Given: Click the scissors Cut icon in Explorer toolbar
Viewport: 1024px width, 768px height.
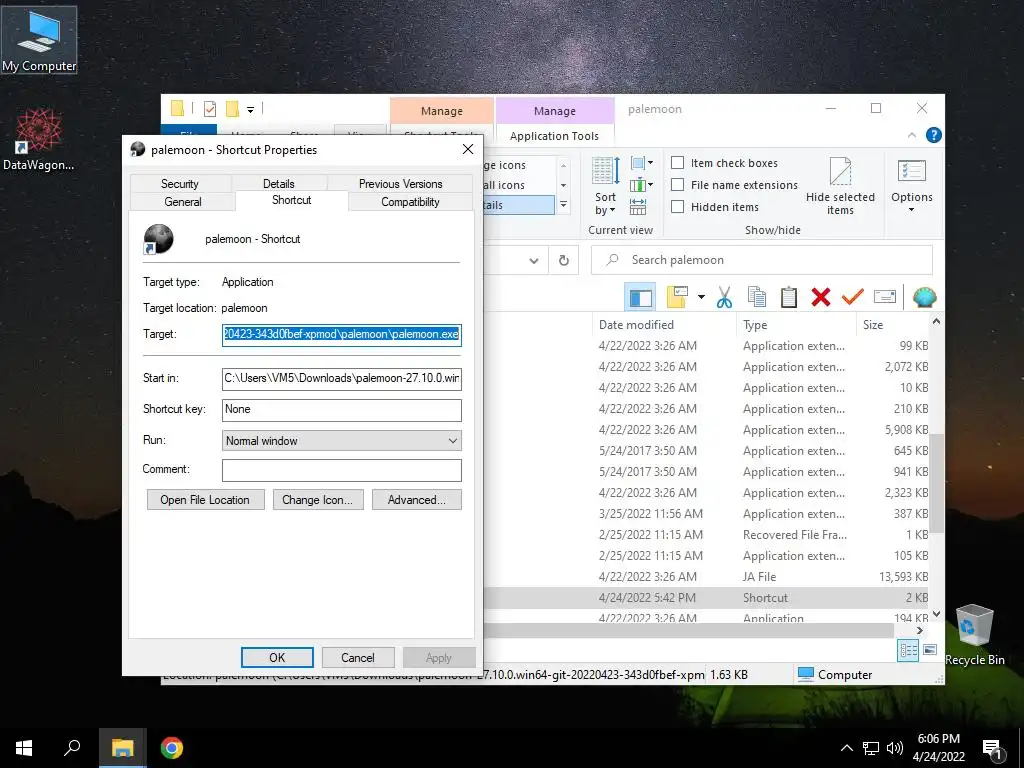Looking at the screenshot, I should [724, 297].
